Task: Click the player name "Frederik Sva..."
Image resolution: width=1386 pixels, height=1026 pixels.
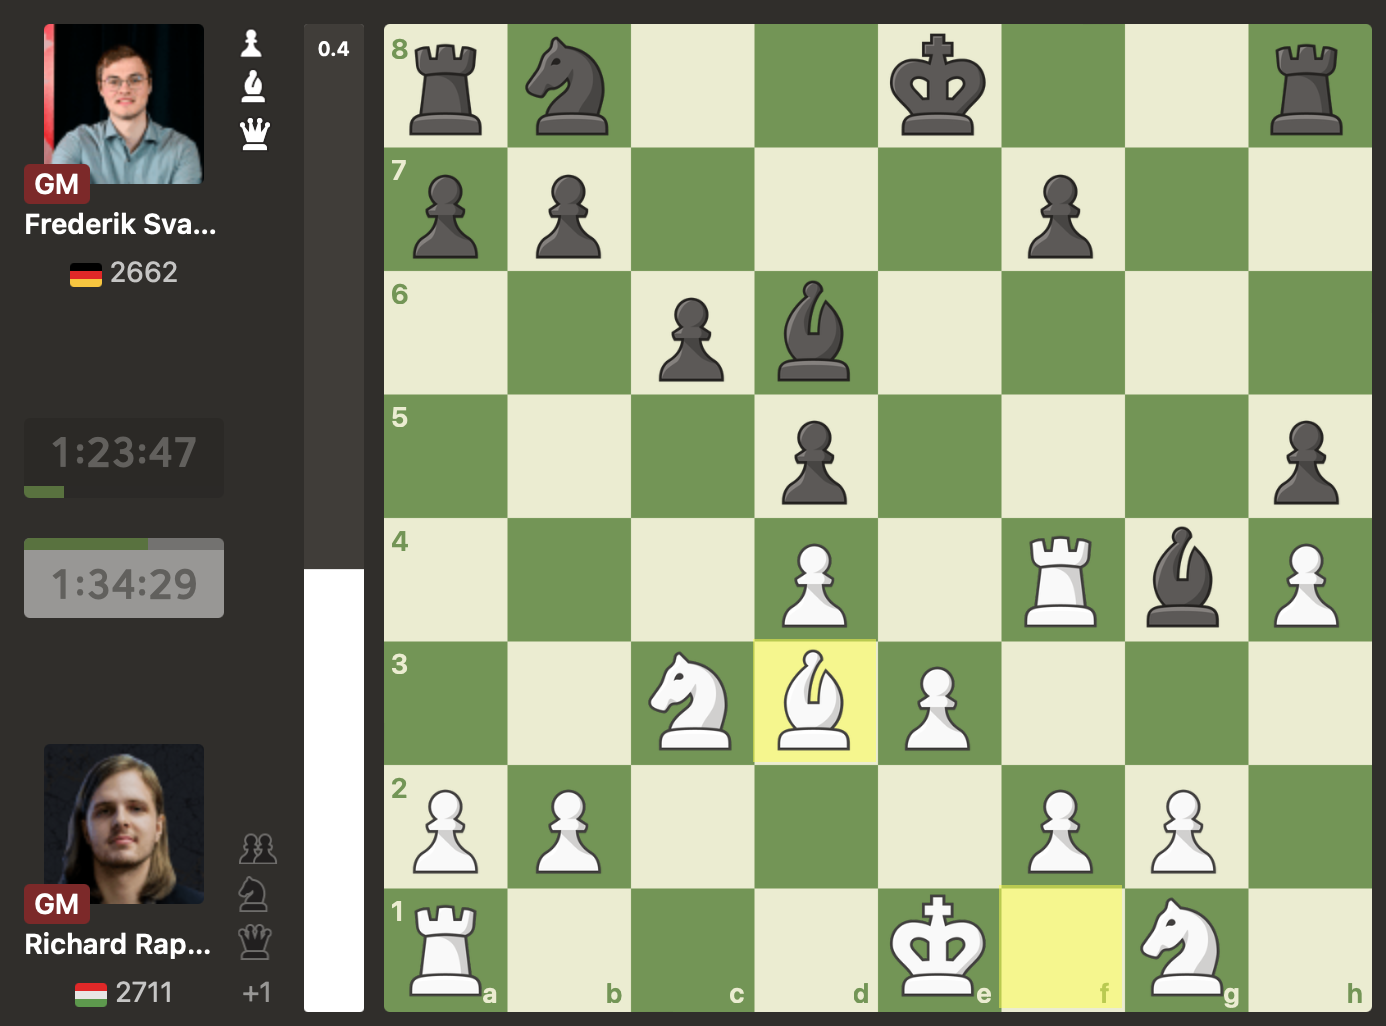Action: tap(120, 224)
